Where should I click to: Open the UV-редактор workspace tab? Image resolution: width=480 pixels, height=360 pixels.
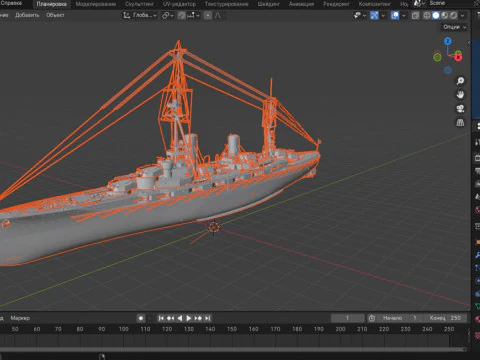179,4
